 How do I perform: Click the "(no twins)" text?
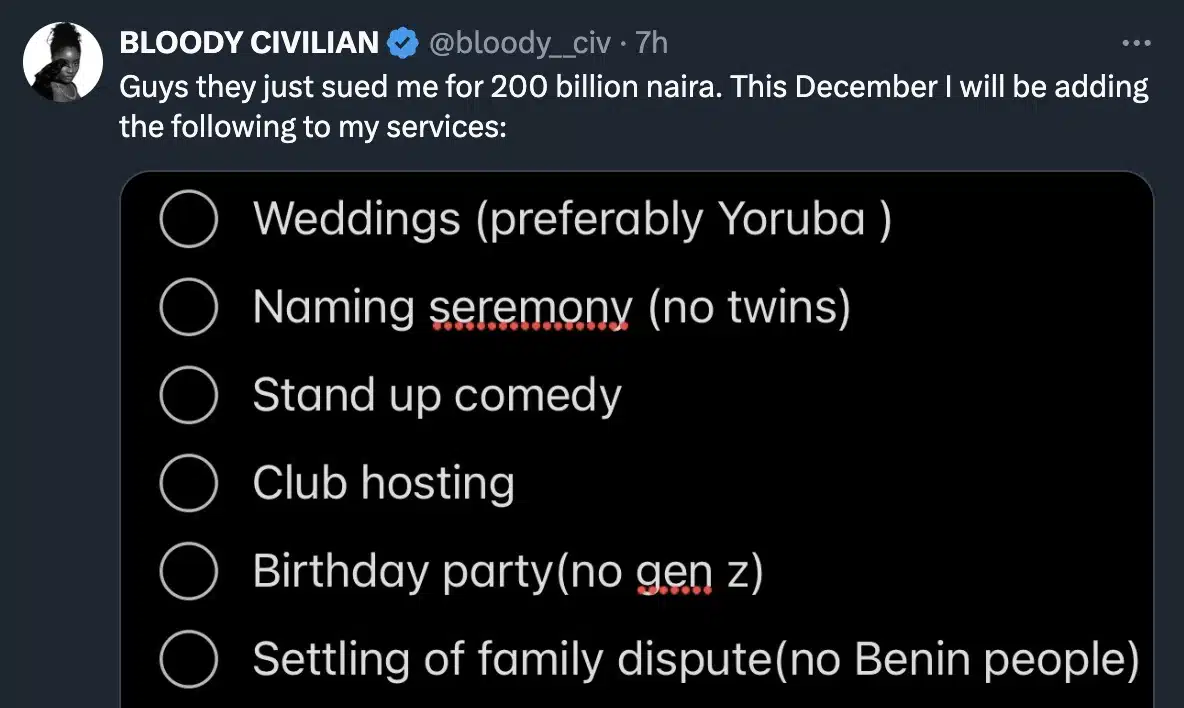(x=749, y=307)
